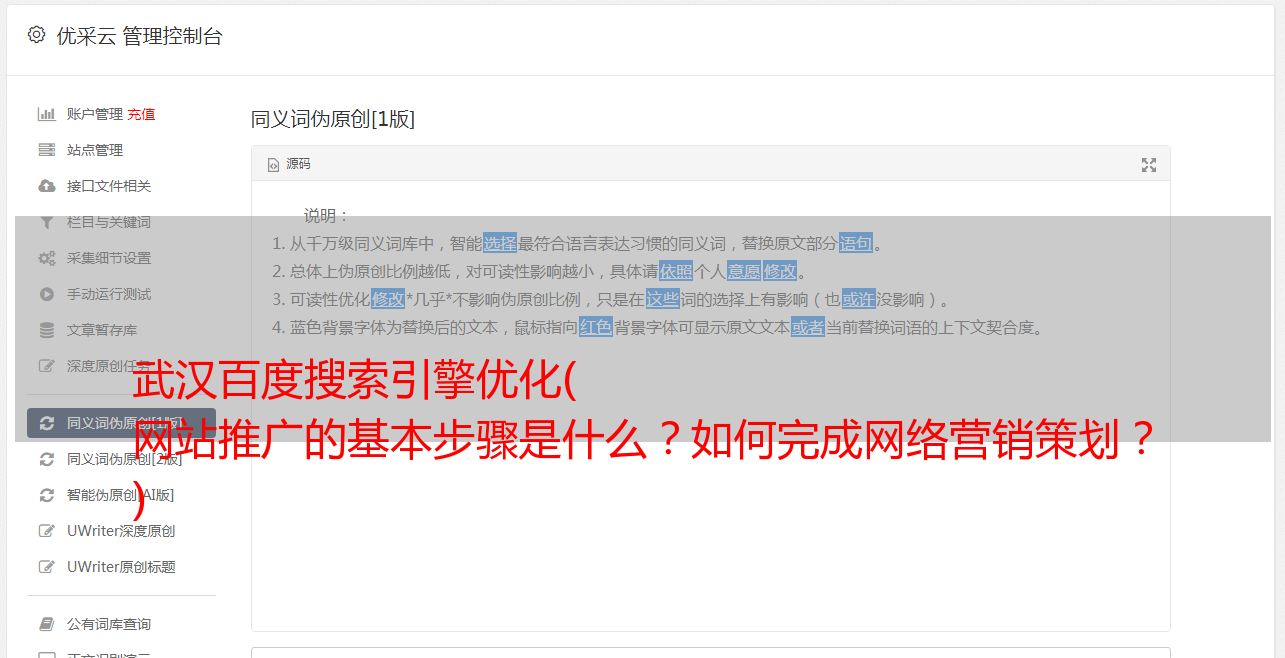Open the 公有词库查询 book icon
Screen dimensions: 1285x658
point(46,624)
